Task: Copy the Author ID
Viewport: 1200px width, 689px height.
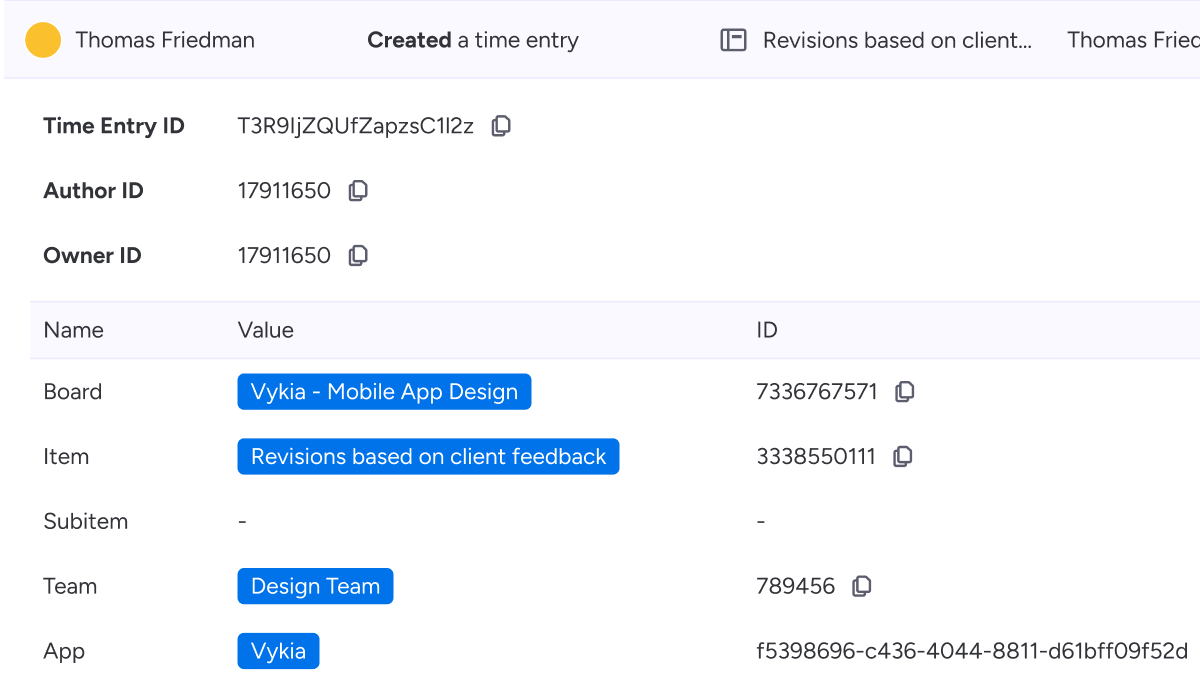Action: point(357,190)
